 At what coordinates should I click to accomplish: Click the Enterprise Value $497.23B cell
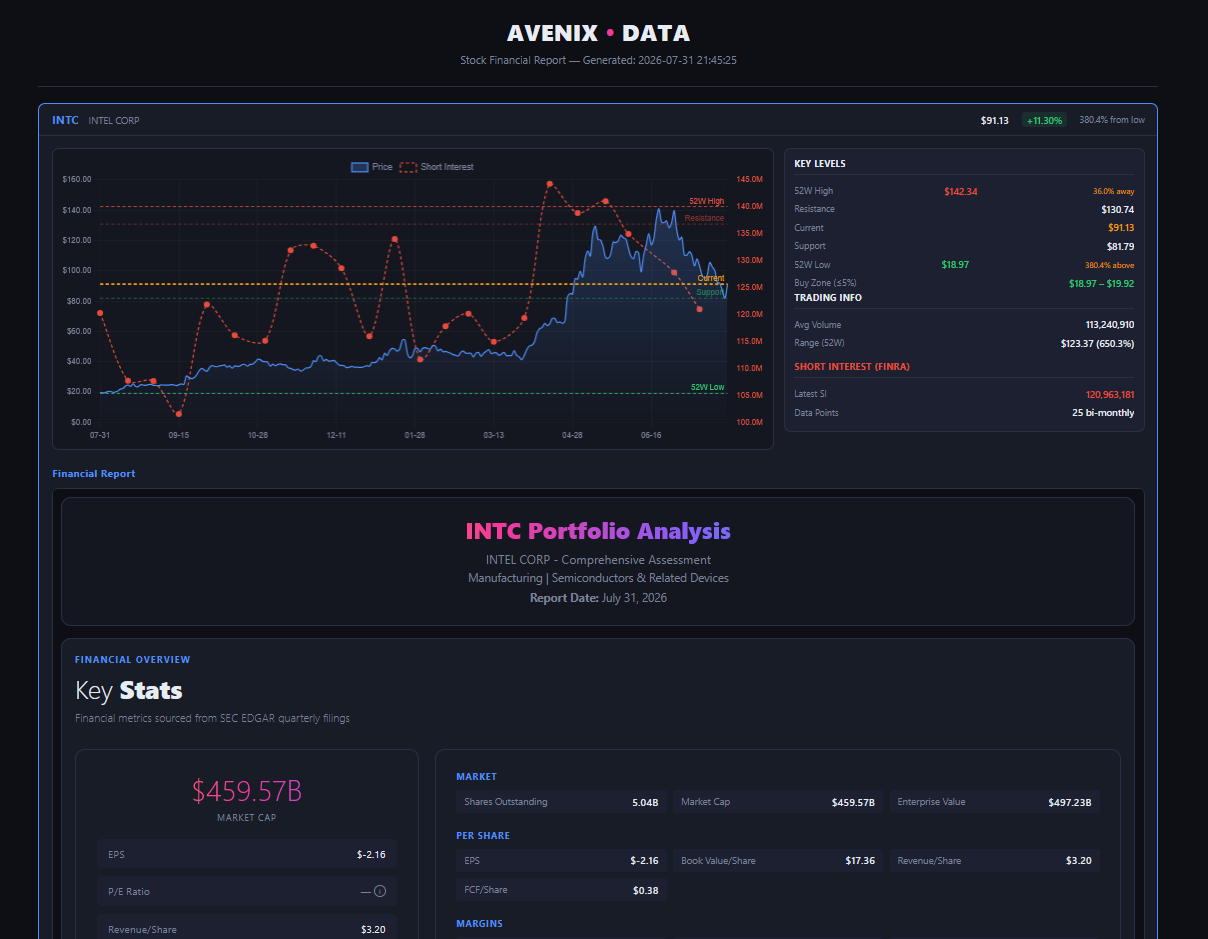point(995,802)
